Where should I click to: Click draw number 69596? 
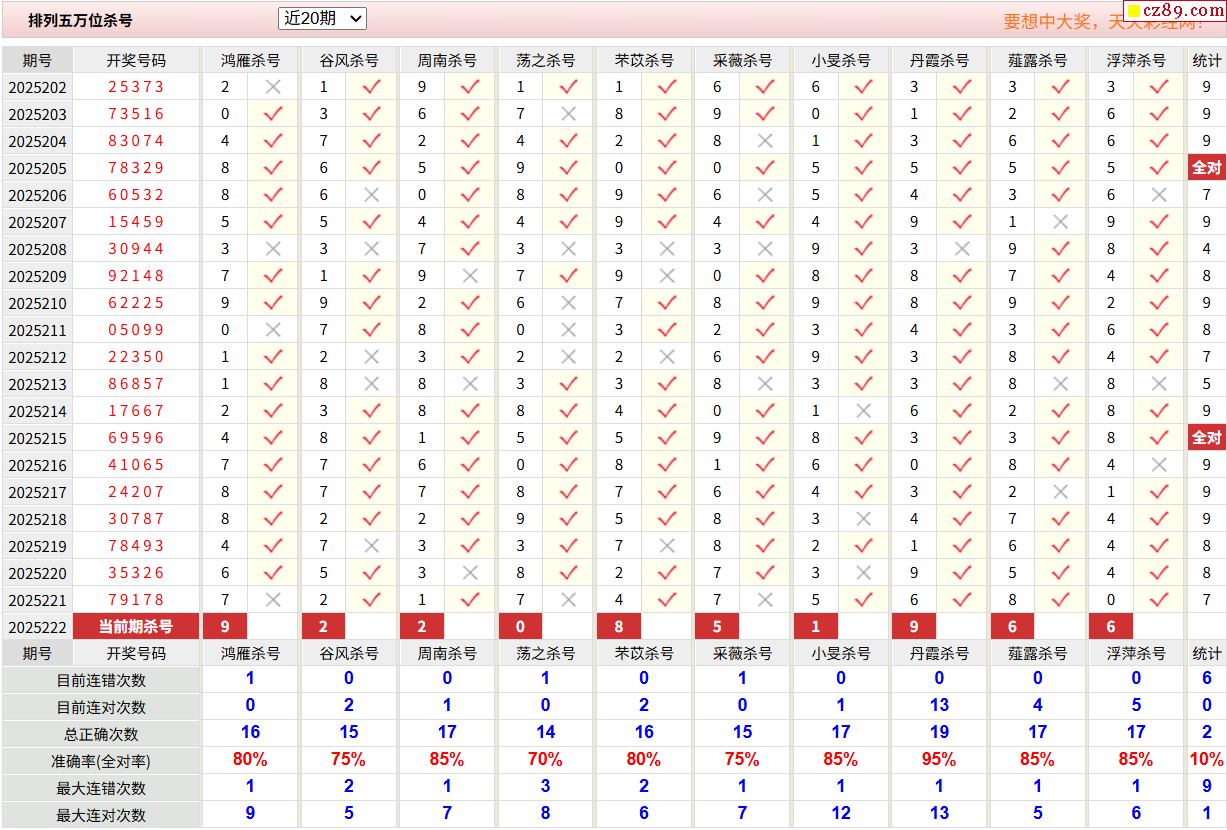136,438
